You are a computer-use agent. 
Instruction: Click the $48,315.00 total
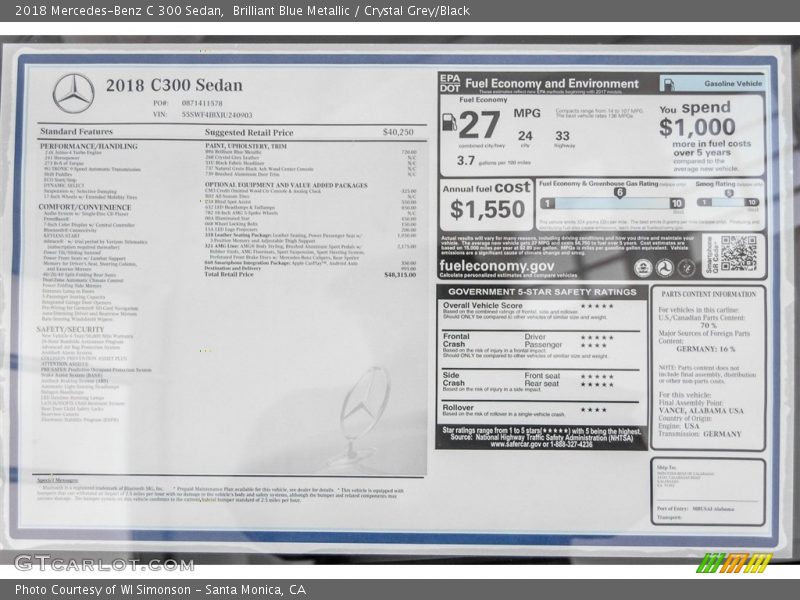[x=400, y=274]
